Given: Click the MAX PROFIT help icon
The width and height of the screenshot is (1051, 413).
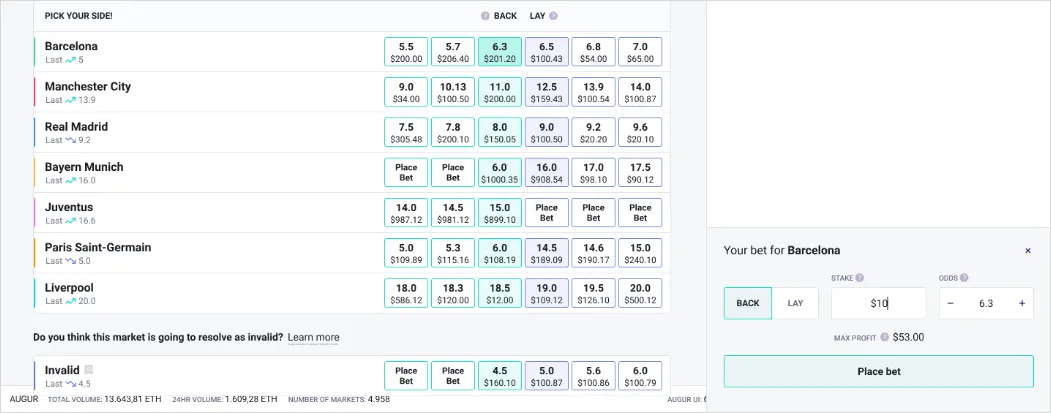Looking at the screenshot, I should (x=885, y=337).
